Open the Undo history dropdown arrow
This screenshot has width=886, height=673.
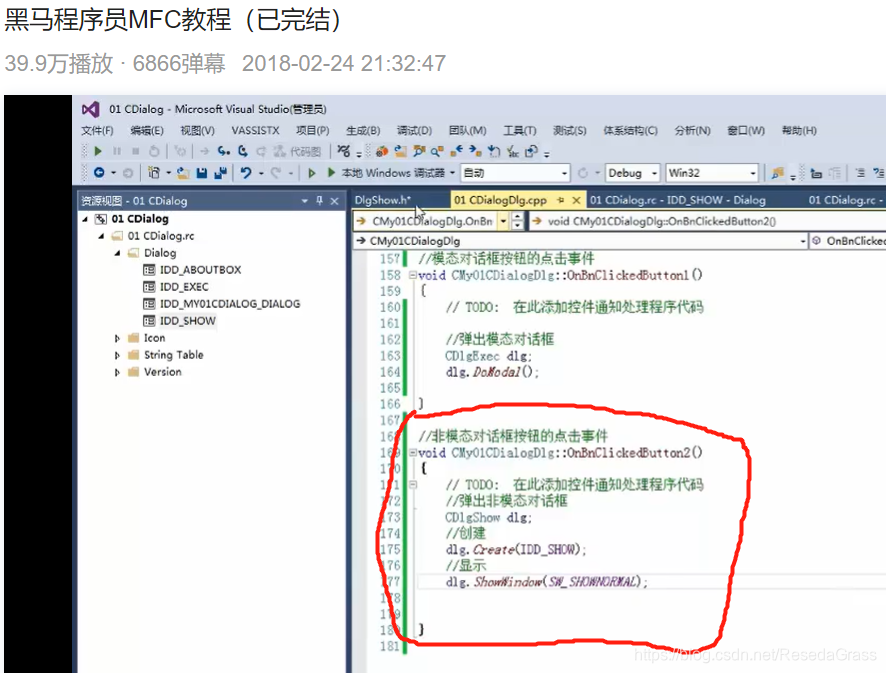coord(261,173)
